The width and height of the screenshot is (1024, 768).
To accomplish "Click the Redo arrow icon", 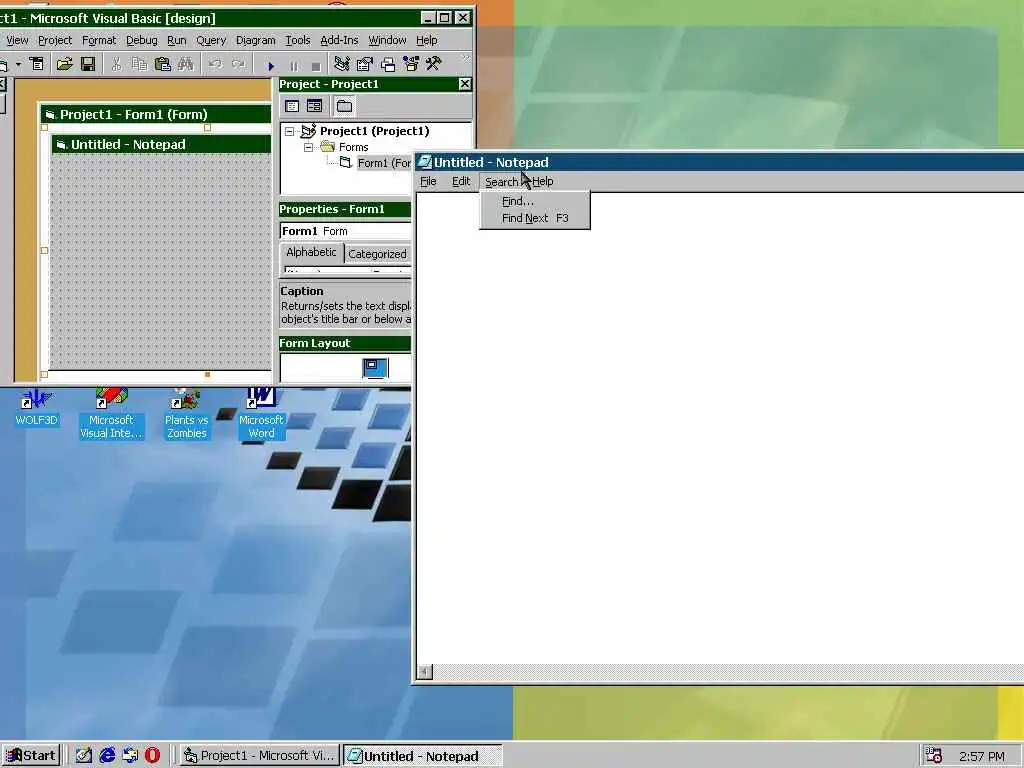I will (239, 63).
